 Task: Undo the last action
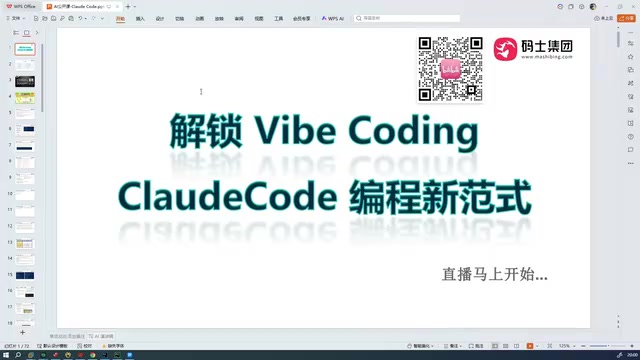(80, 18)
